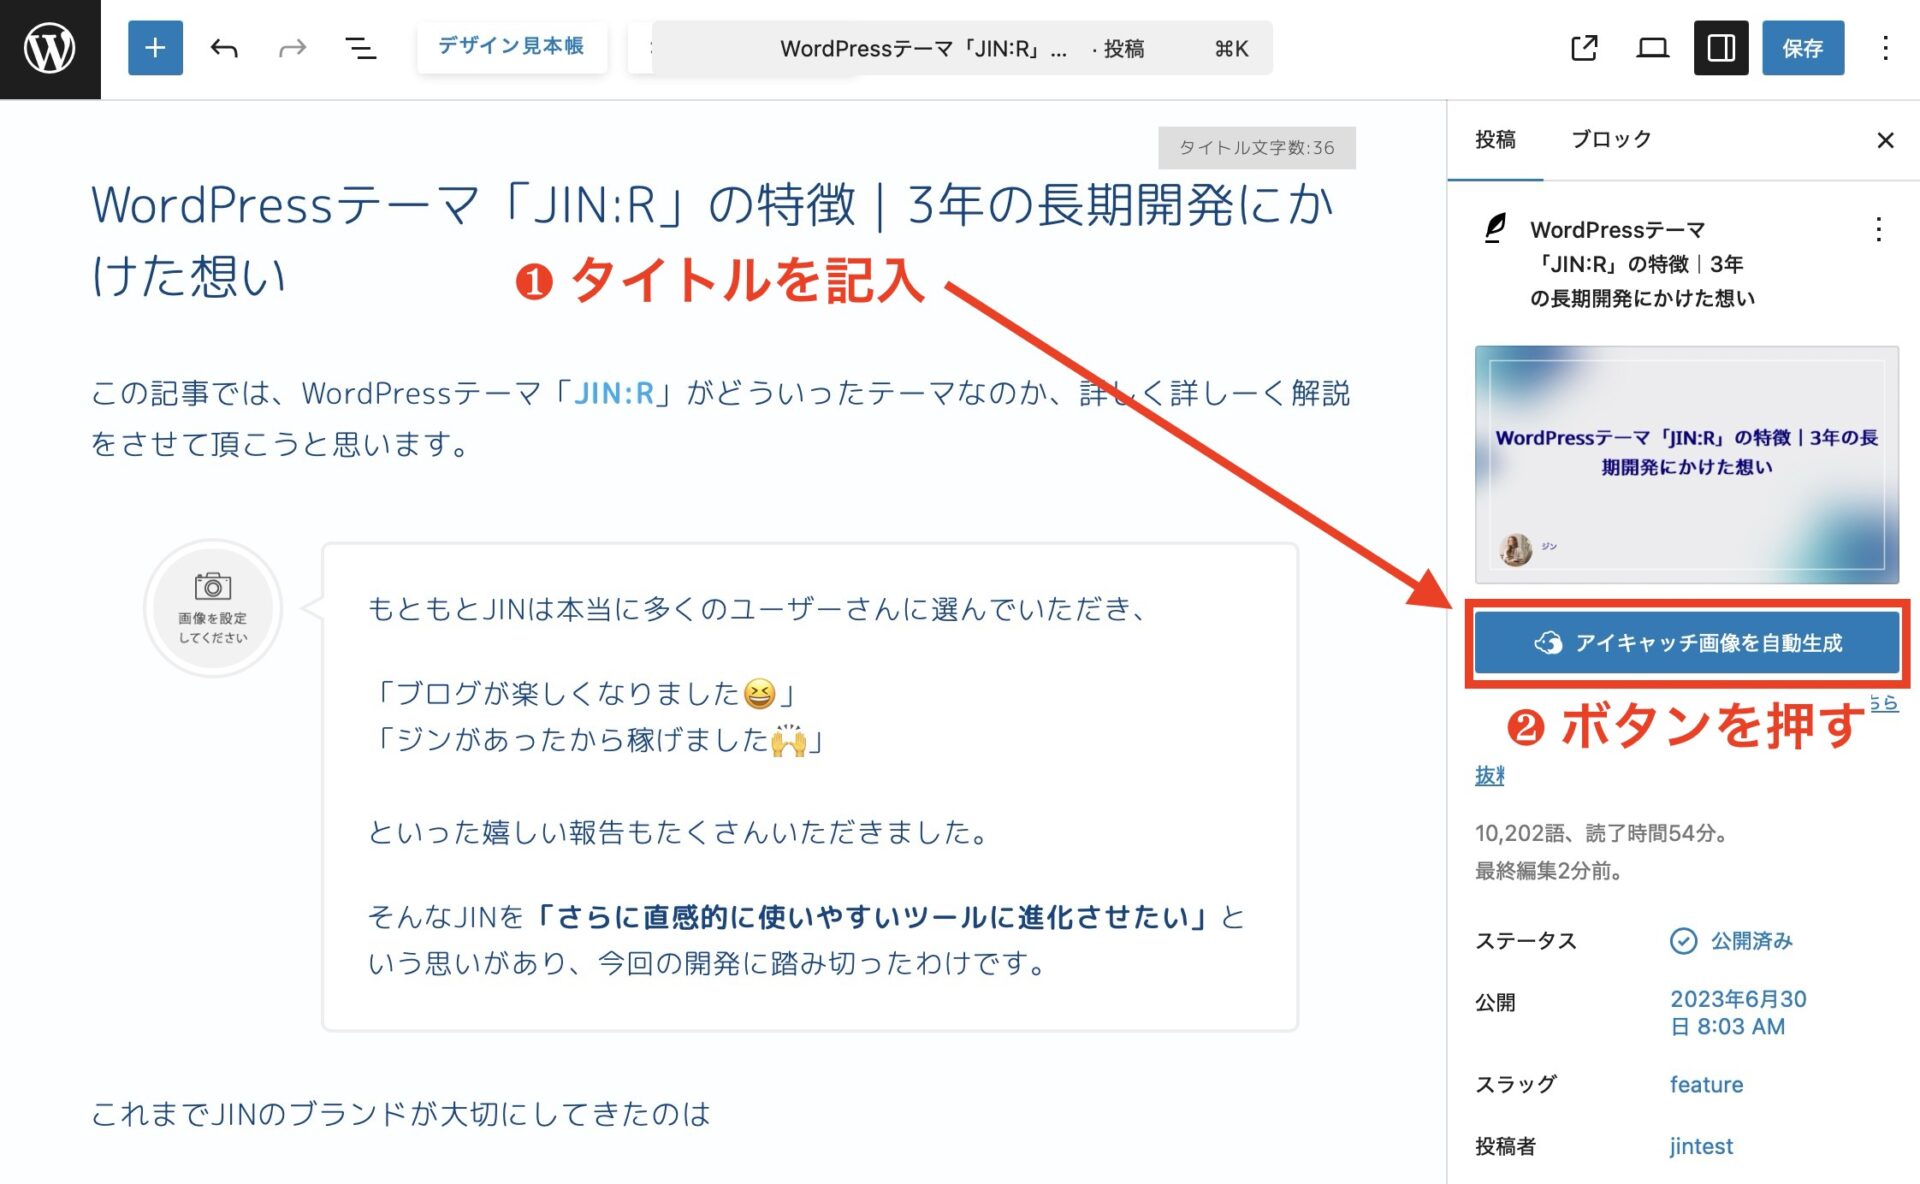Change the publish date 2023年6月30日

coord(1738,1013)
